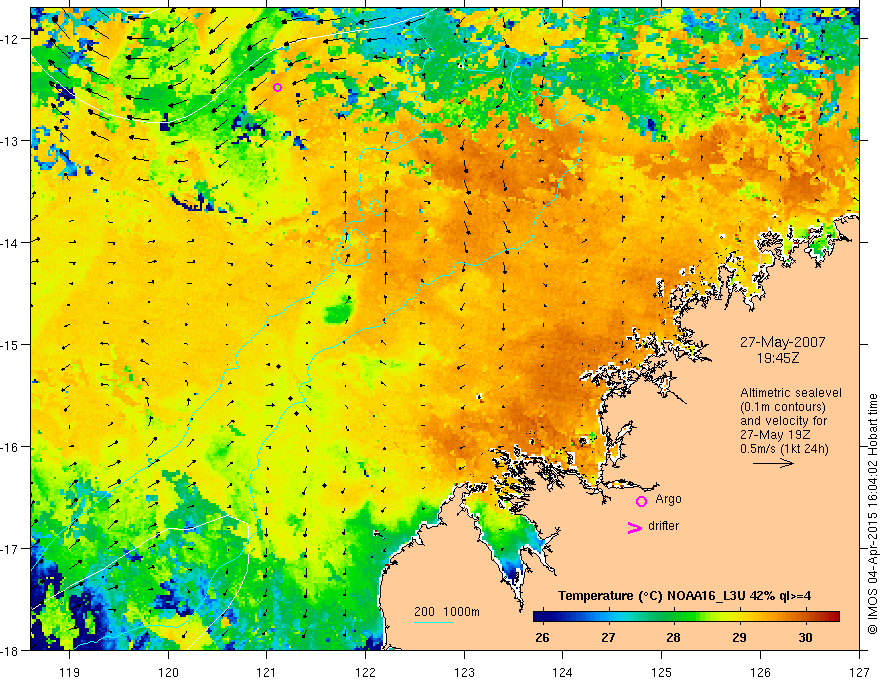Click the dark blue end of the temperature color bar
The height and width of the screenshot is (680, 880).
(x=540, y=617)
